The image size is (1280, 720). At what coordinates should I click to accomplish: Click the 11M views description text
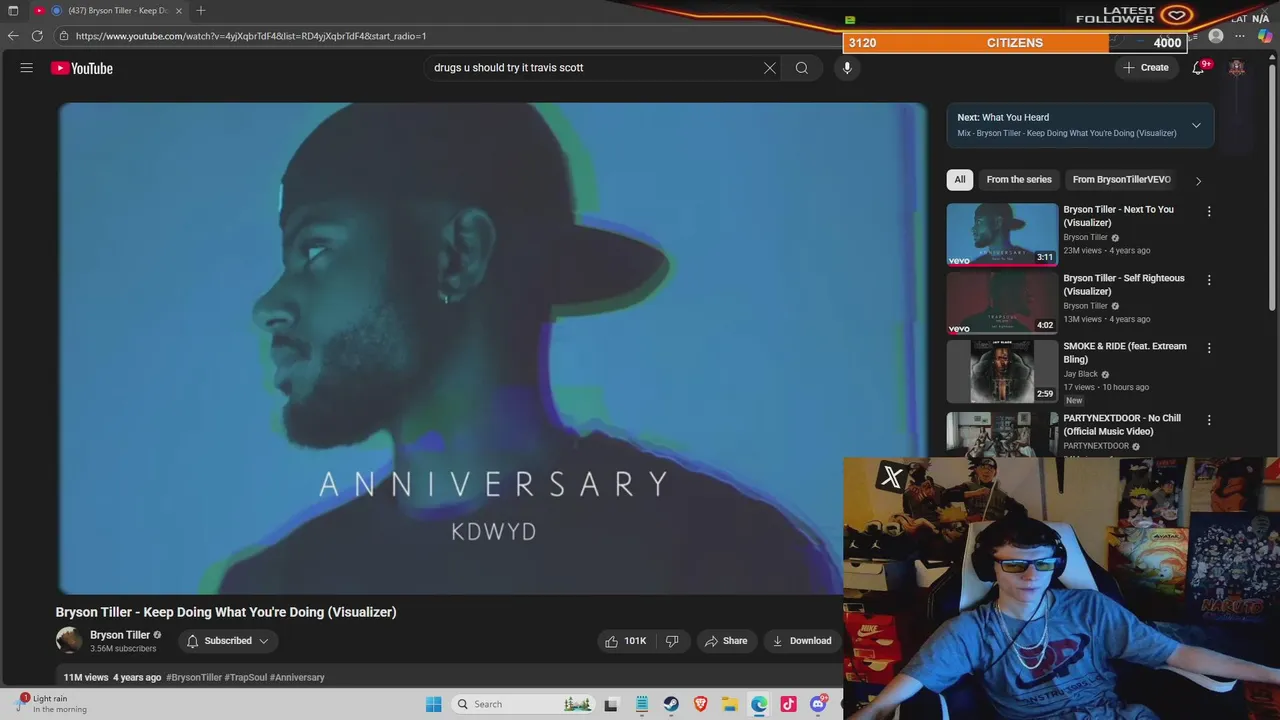(x=85, y=677)
